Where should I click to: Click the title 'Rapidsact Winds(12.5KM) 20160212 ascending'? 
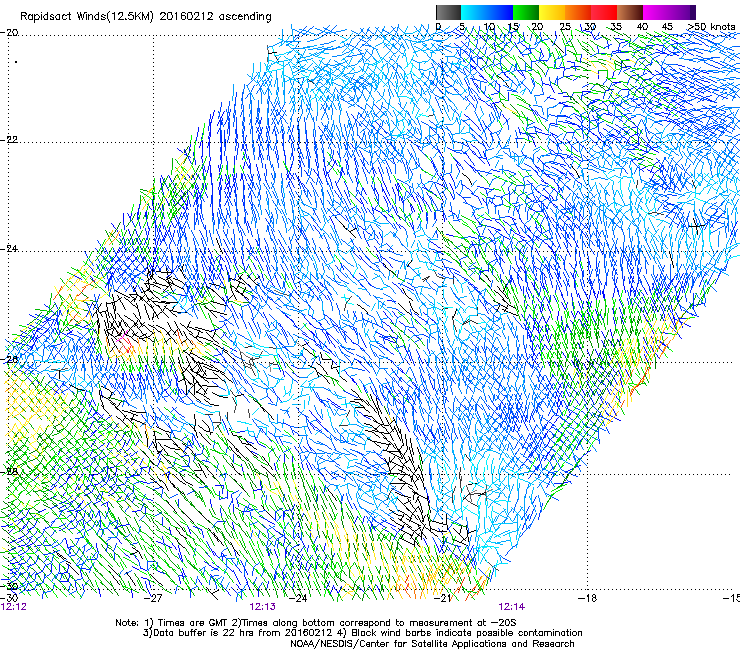pos(146,17)
